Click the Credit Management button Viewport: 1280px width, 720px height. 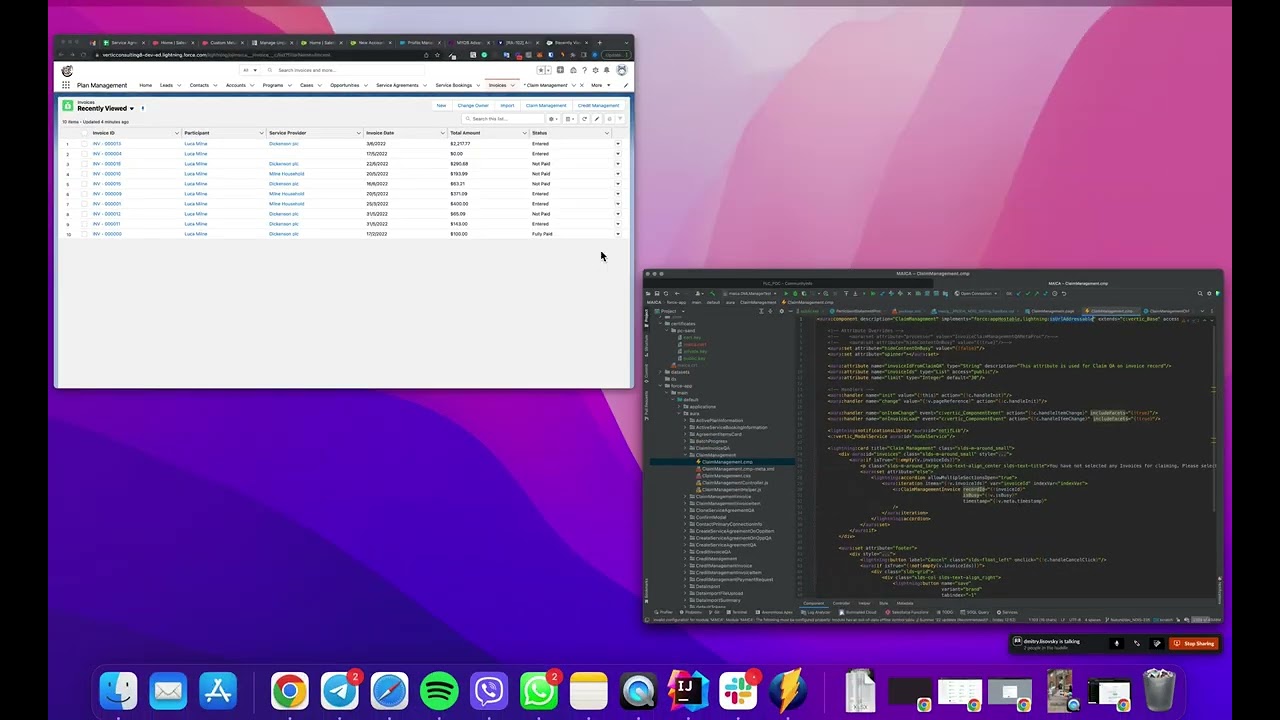[598, 105]
